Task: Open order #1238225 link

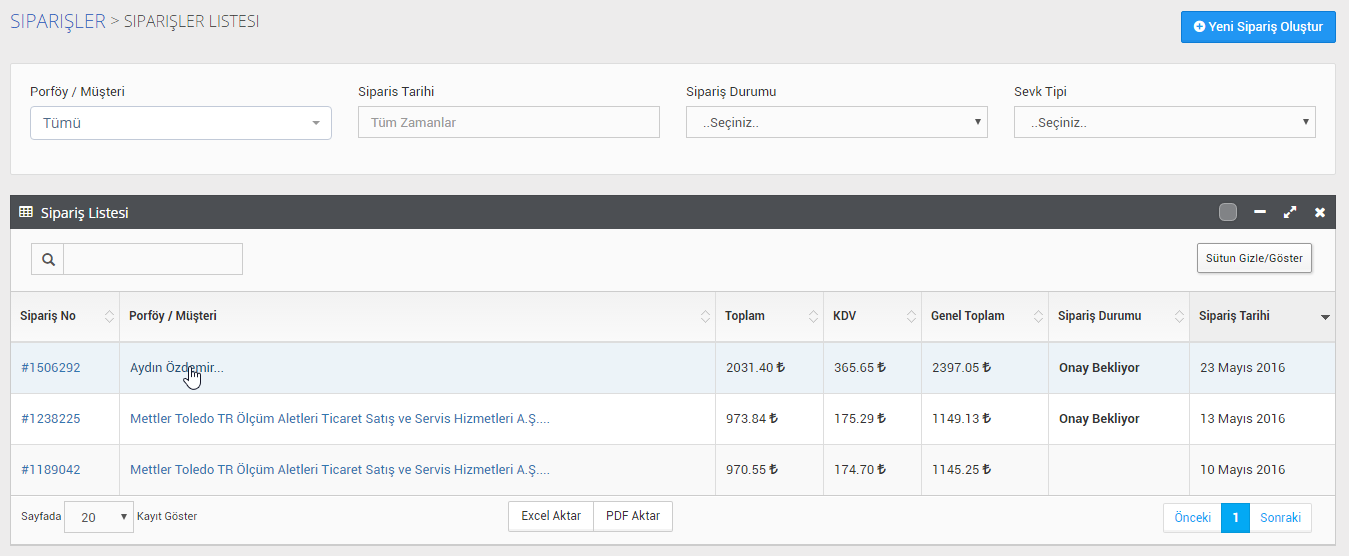Action: click(x=51, y=419)
